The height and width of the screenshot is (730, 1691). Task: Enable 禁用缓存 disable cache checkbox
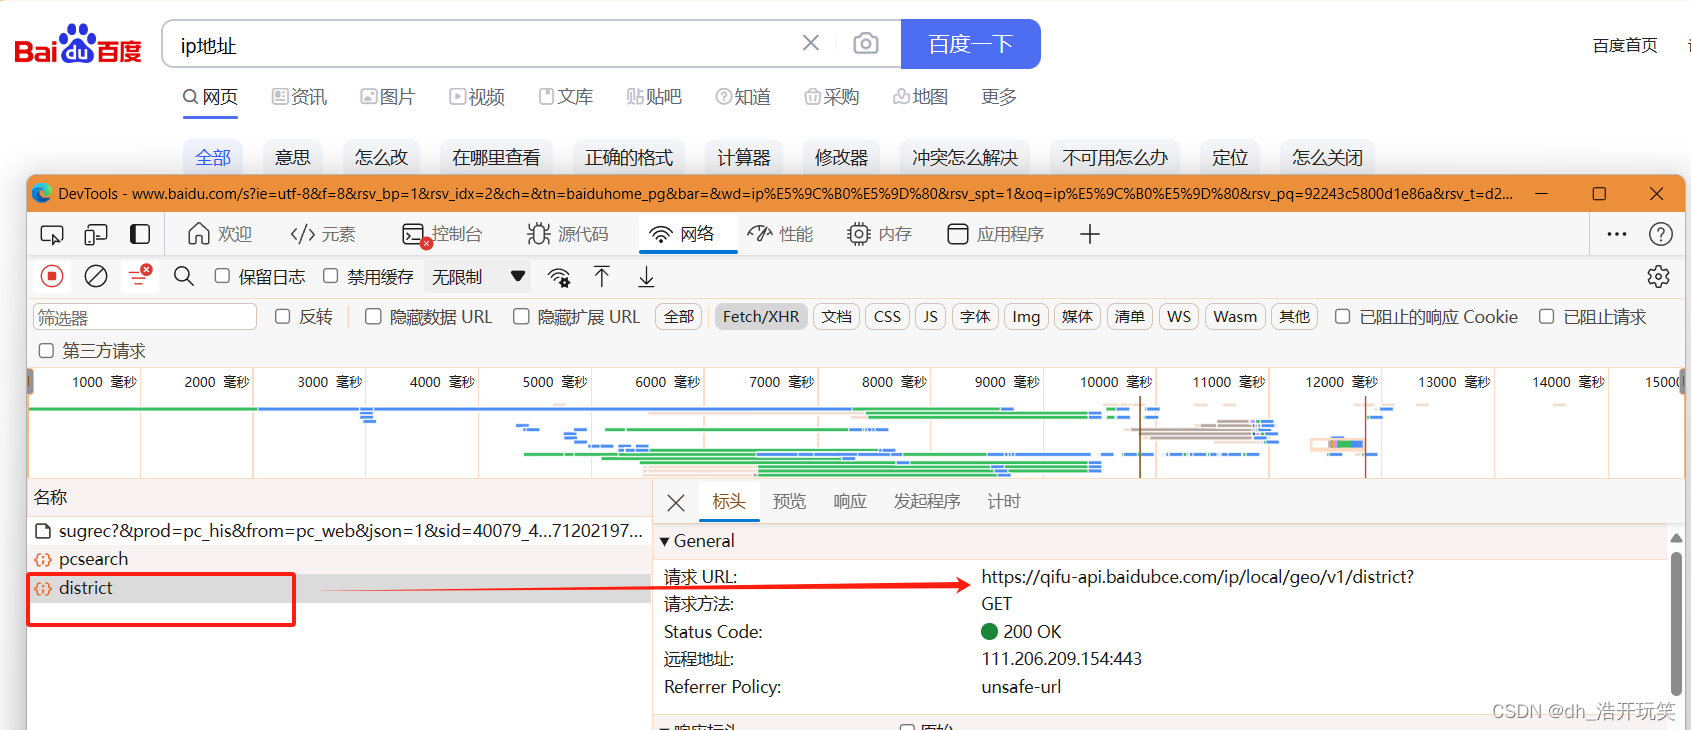(x=330, y=276)
